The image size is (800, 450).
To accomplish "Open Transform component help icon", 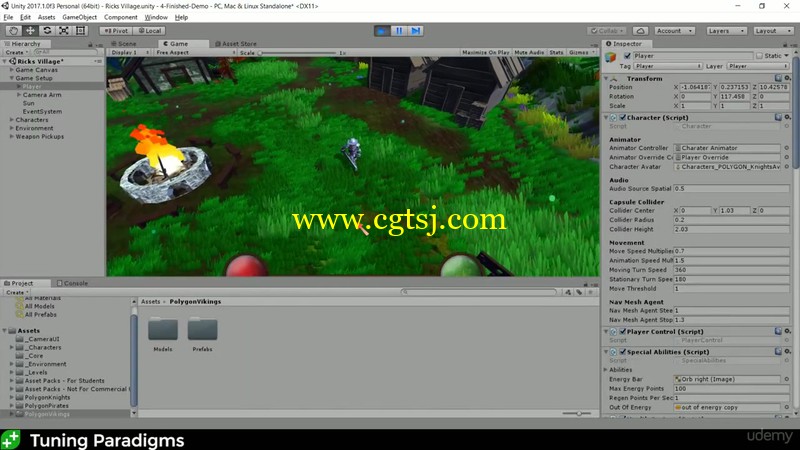I will pyautogui.click(x=778, y=78).
